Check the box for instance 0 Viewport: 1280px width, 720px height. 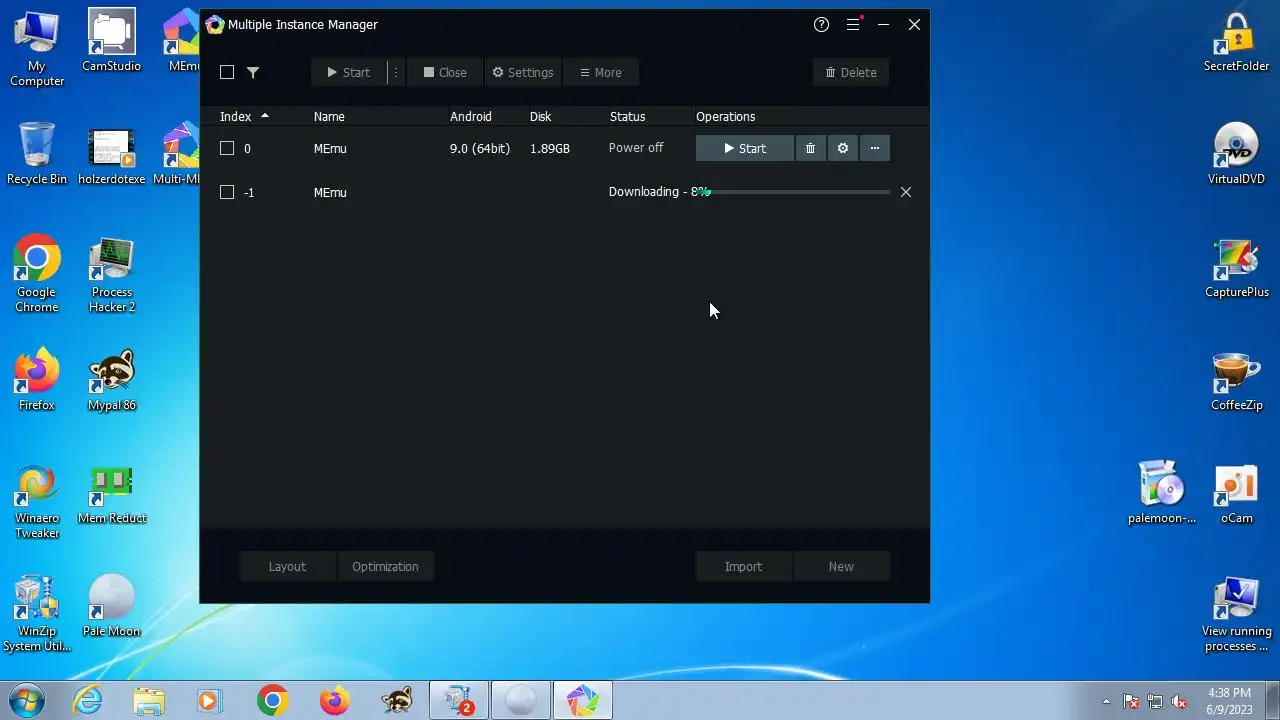tap(227, 148)
